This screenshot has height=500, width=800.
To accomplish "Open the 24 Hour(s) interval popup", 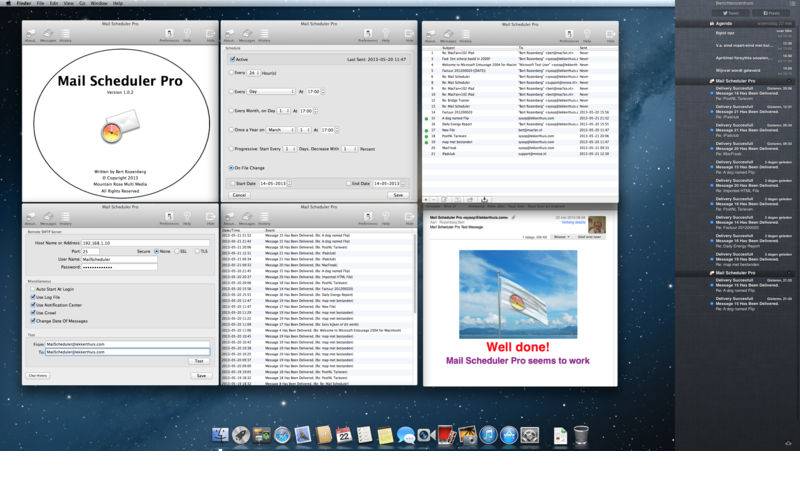I will [x=254, y=73].
